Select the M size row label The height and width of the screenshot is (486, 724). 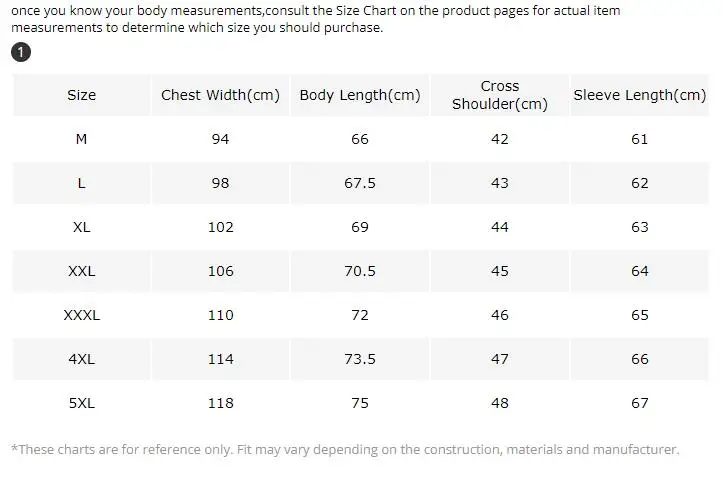82,139
